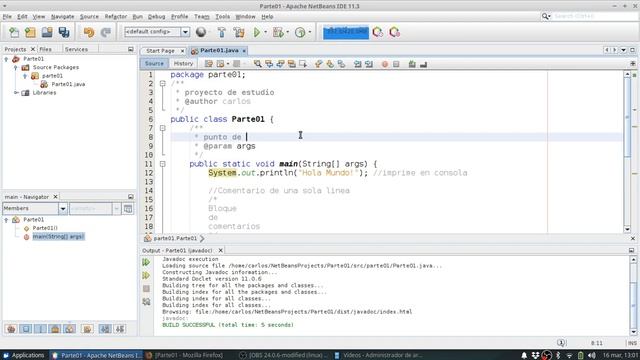Open the Refactor menu
Viewport: 640px width, 360px height.
[x=116, y=17]
